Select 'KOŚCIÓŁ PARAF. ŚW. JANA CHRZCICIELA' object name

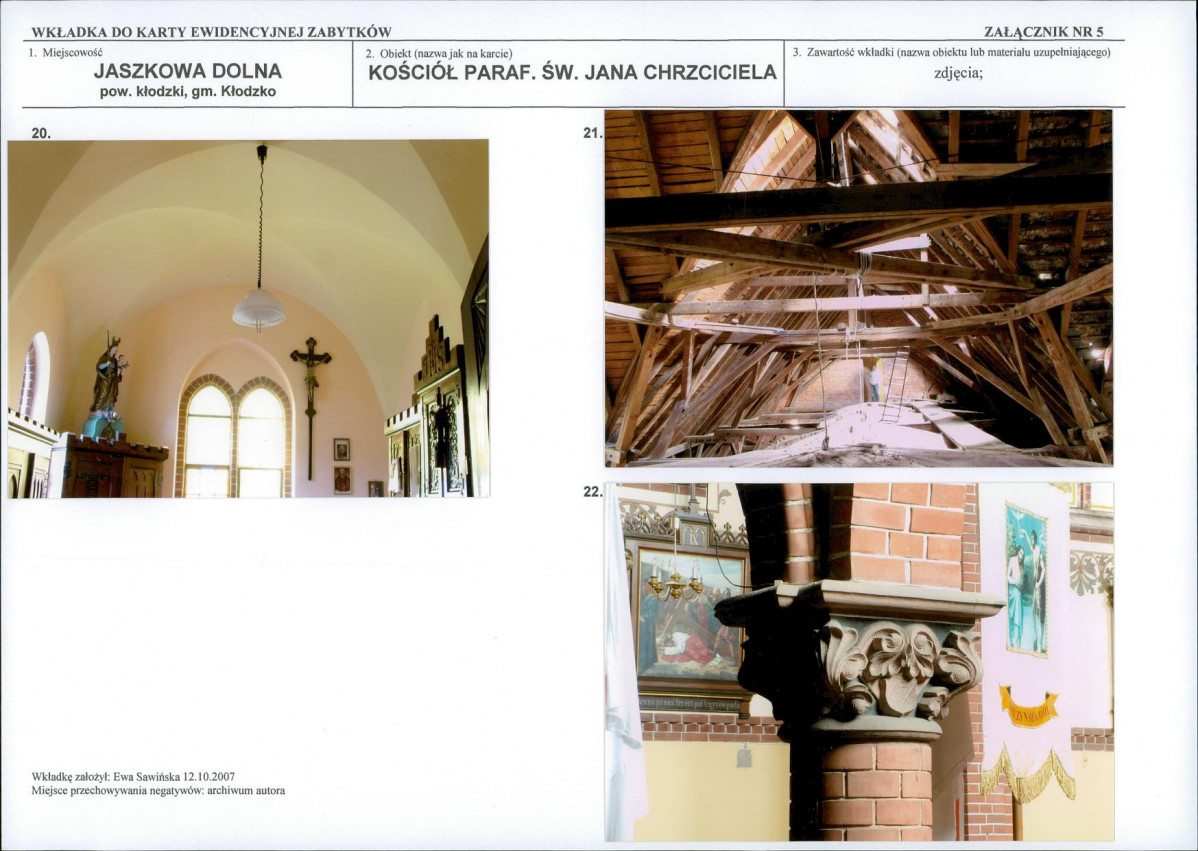pos(572,72)
